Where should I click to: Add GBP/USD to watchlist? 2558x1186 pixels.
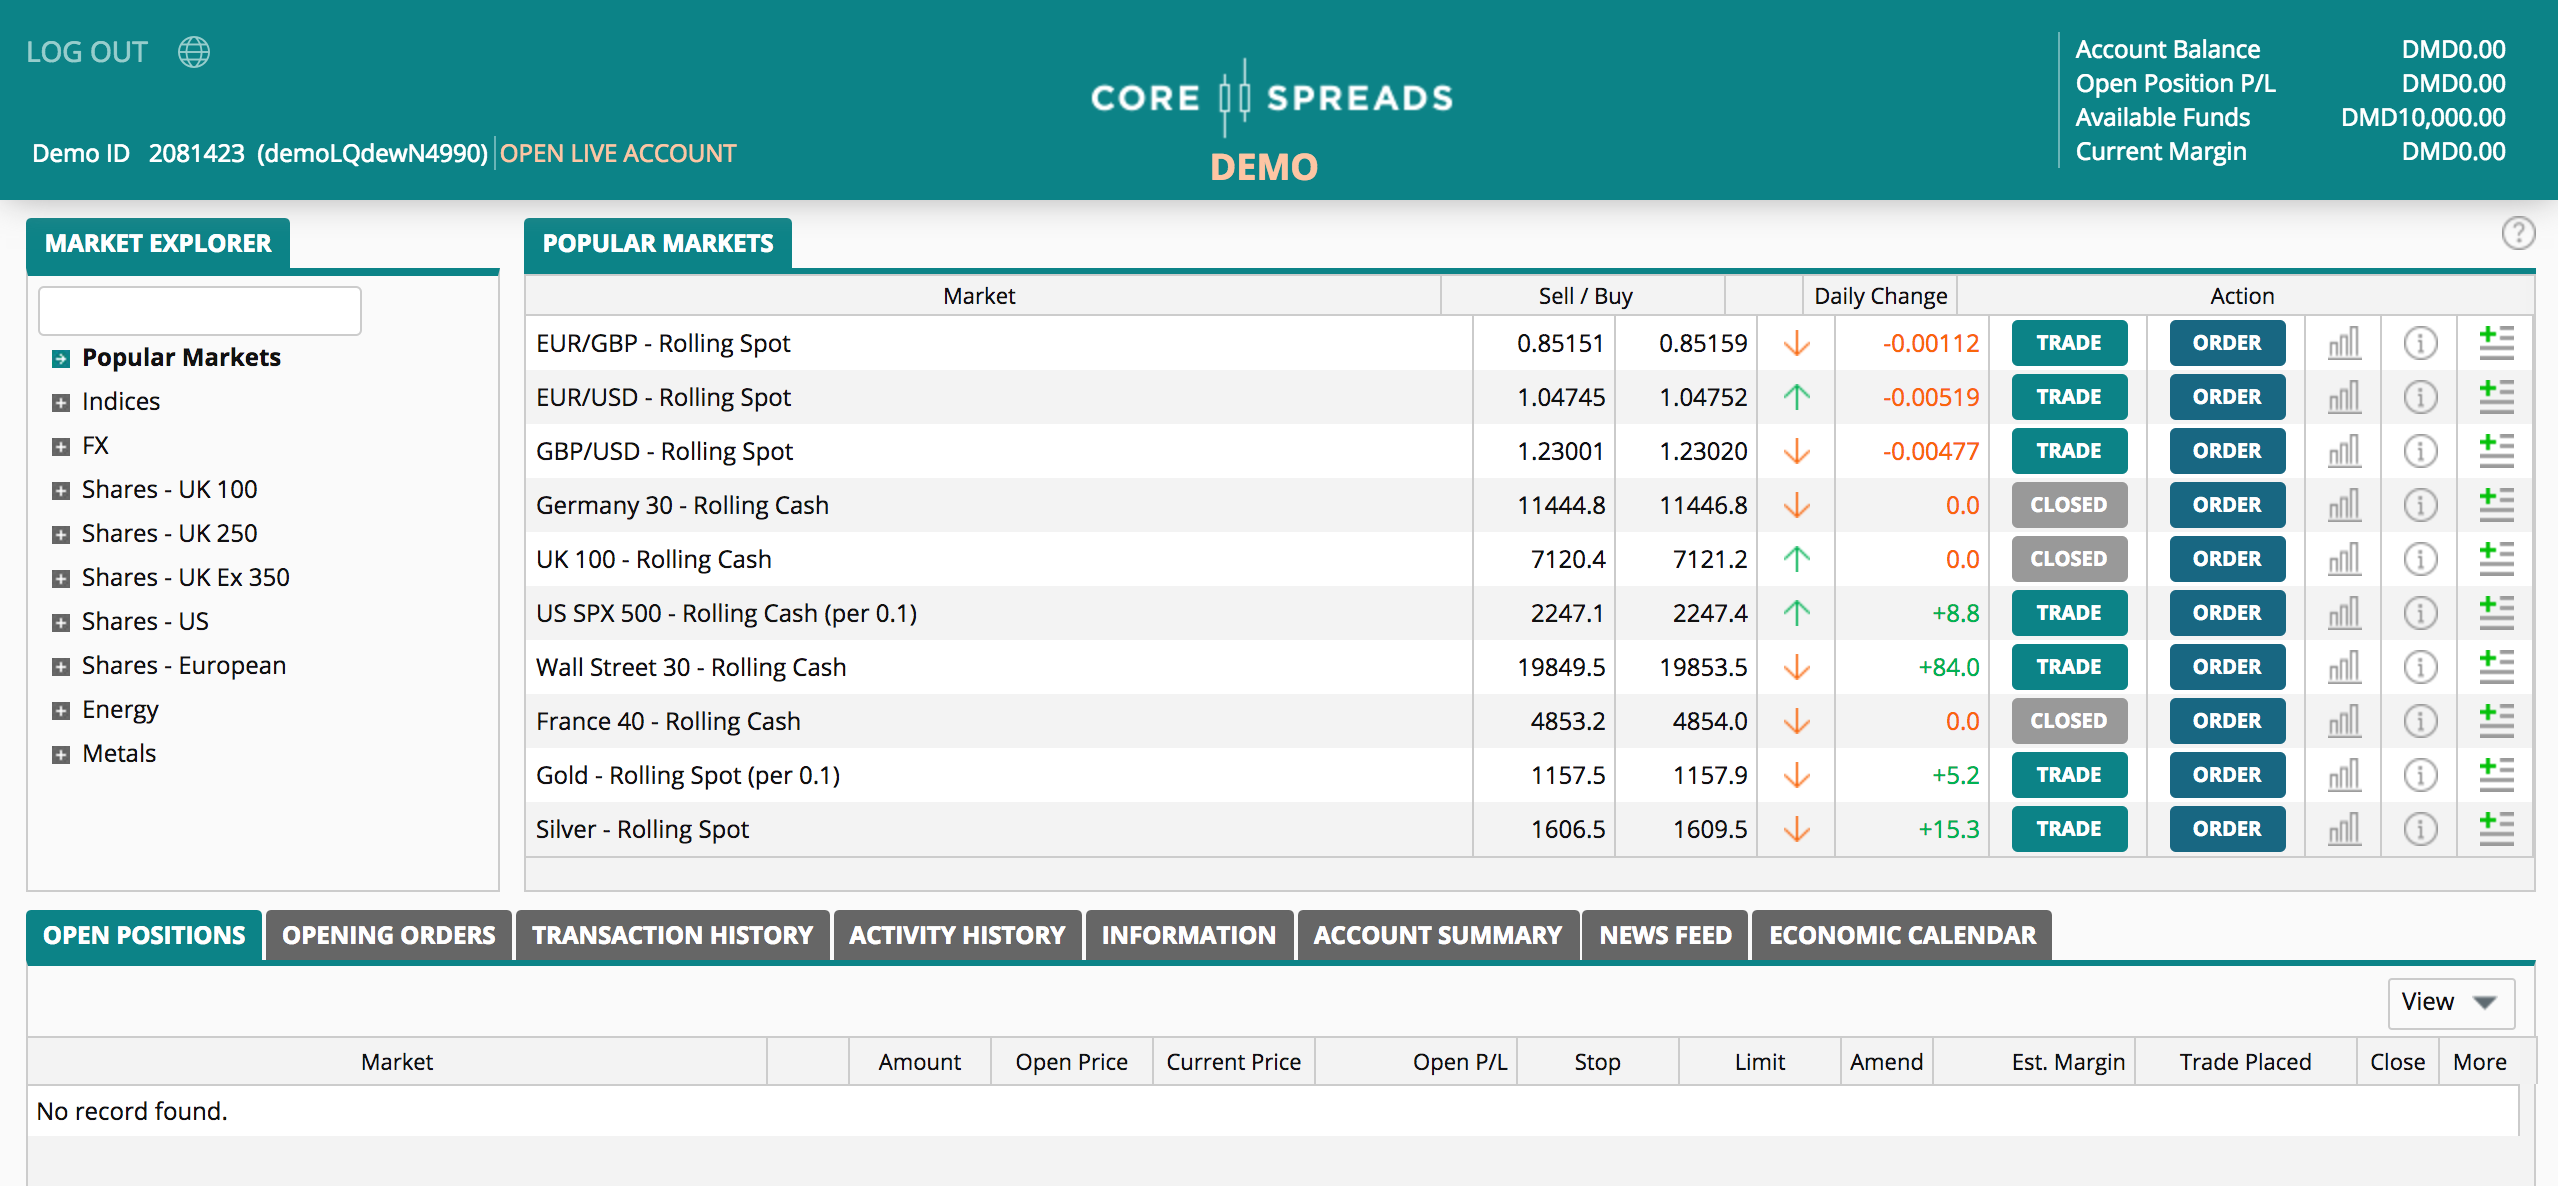pos(2496,451)
